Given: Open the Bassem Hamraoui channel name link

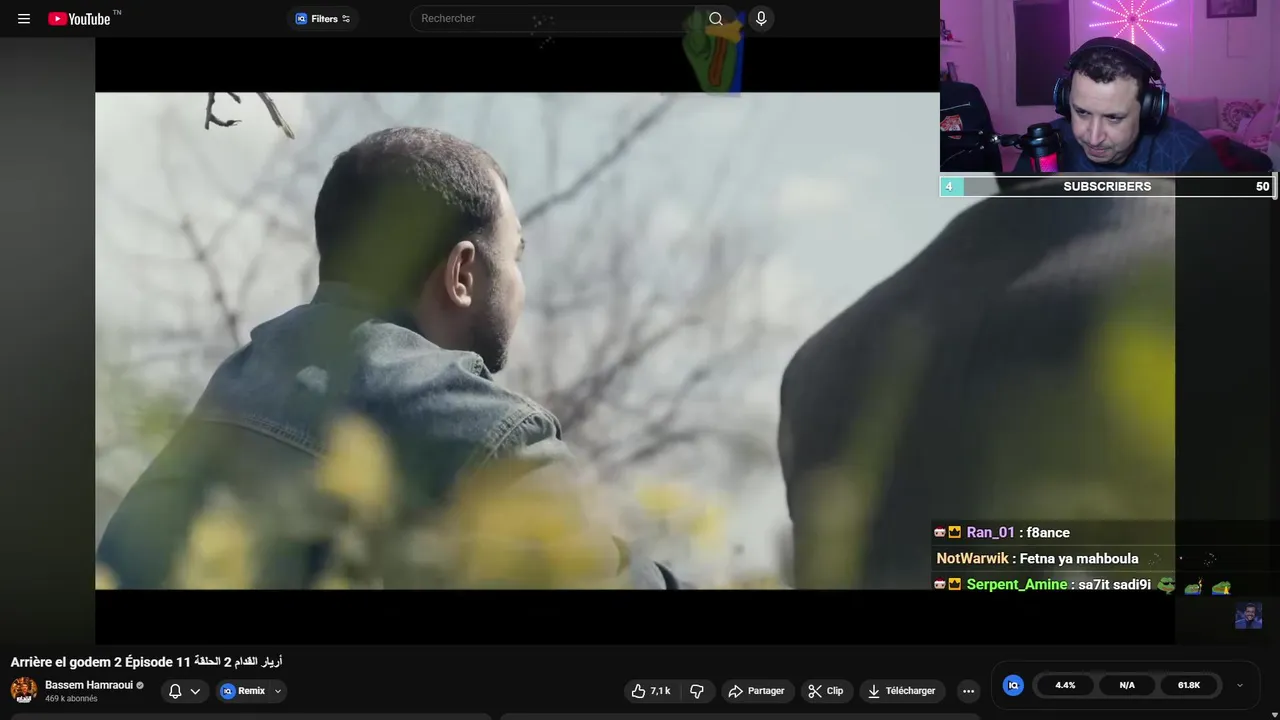Looking at the screenshot, I should click(x=89, y=685).
